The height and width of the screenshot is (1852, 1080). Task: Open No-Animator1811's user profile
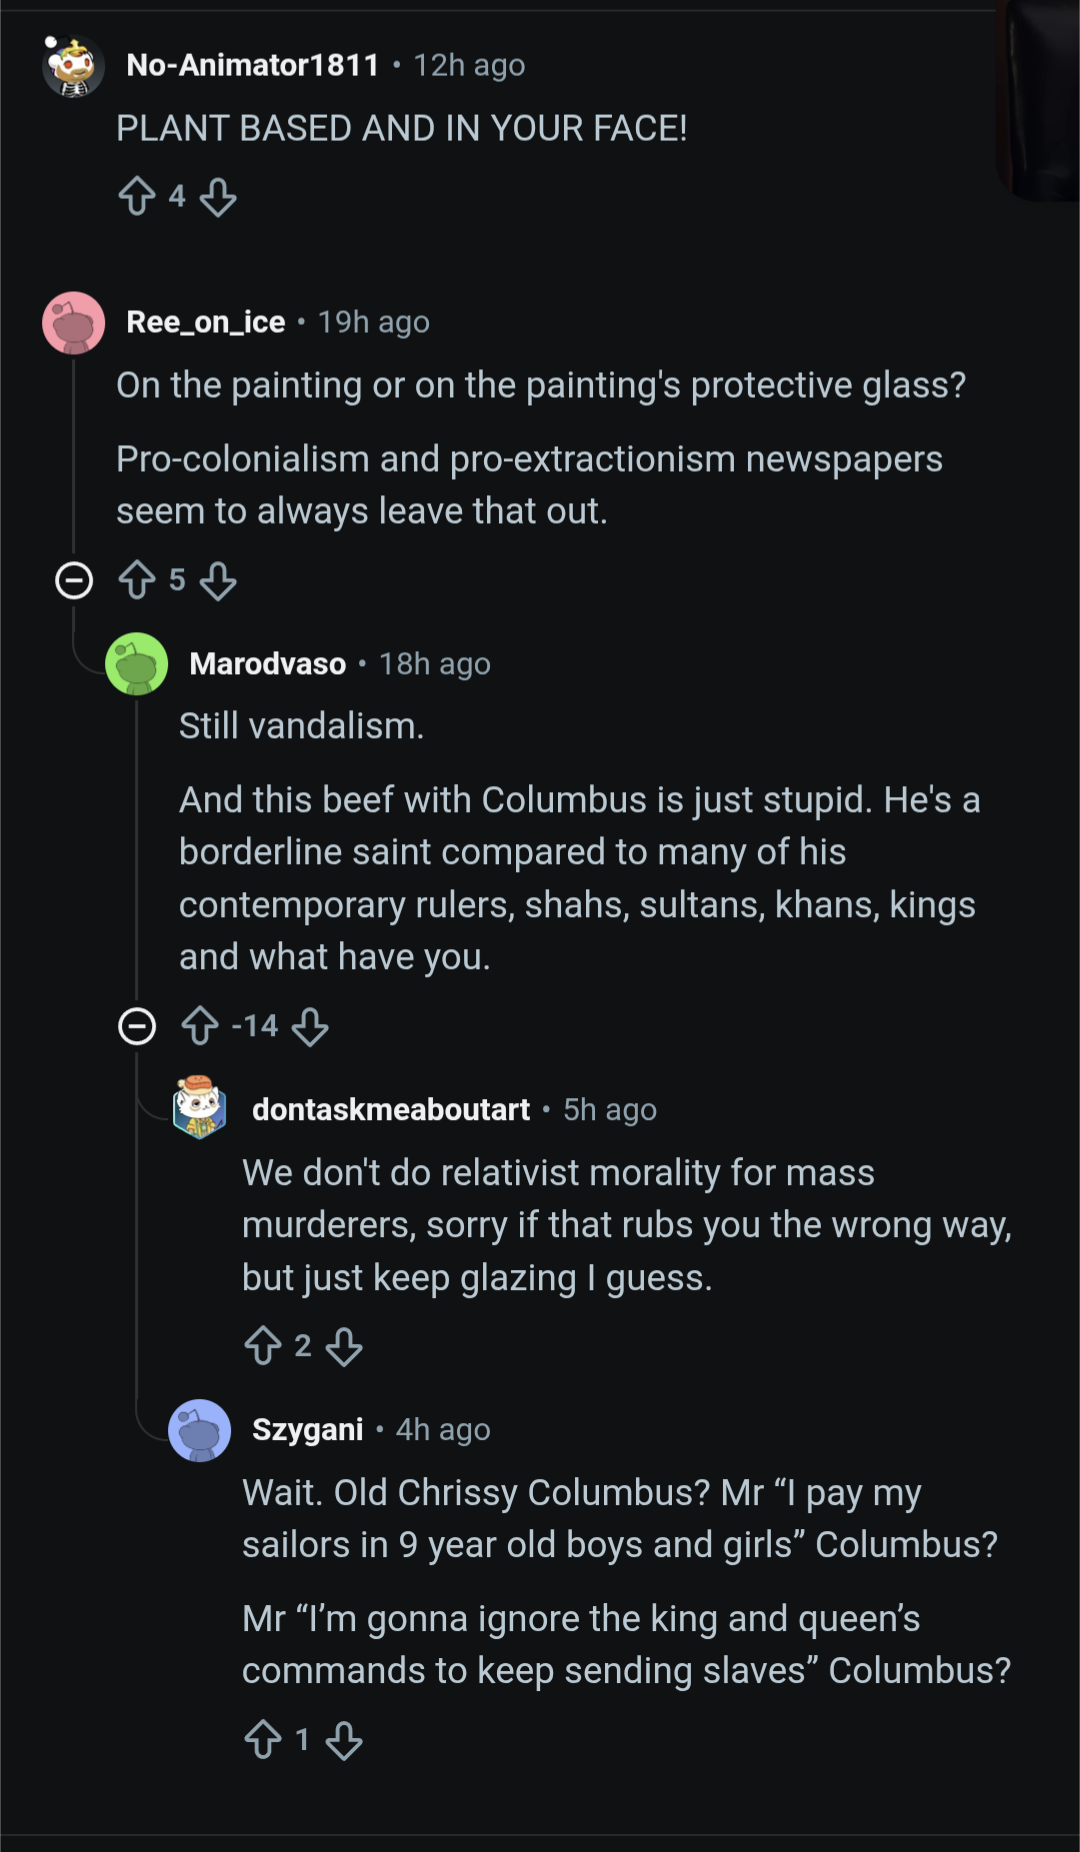[253, 65]
